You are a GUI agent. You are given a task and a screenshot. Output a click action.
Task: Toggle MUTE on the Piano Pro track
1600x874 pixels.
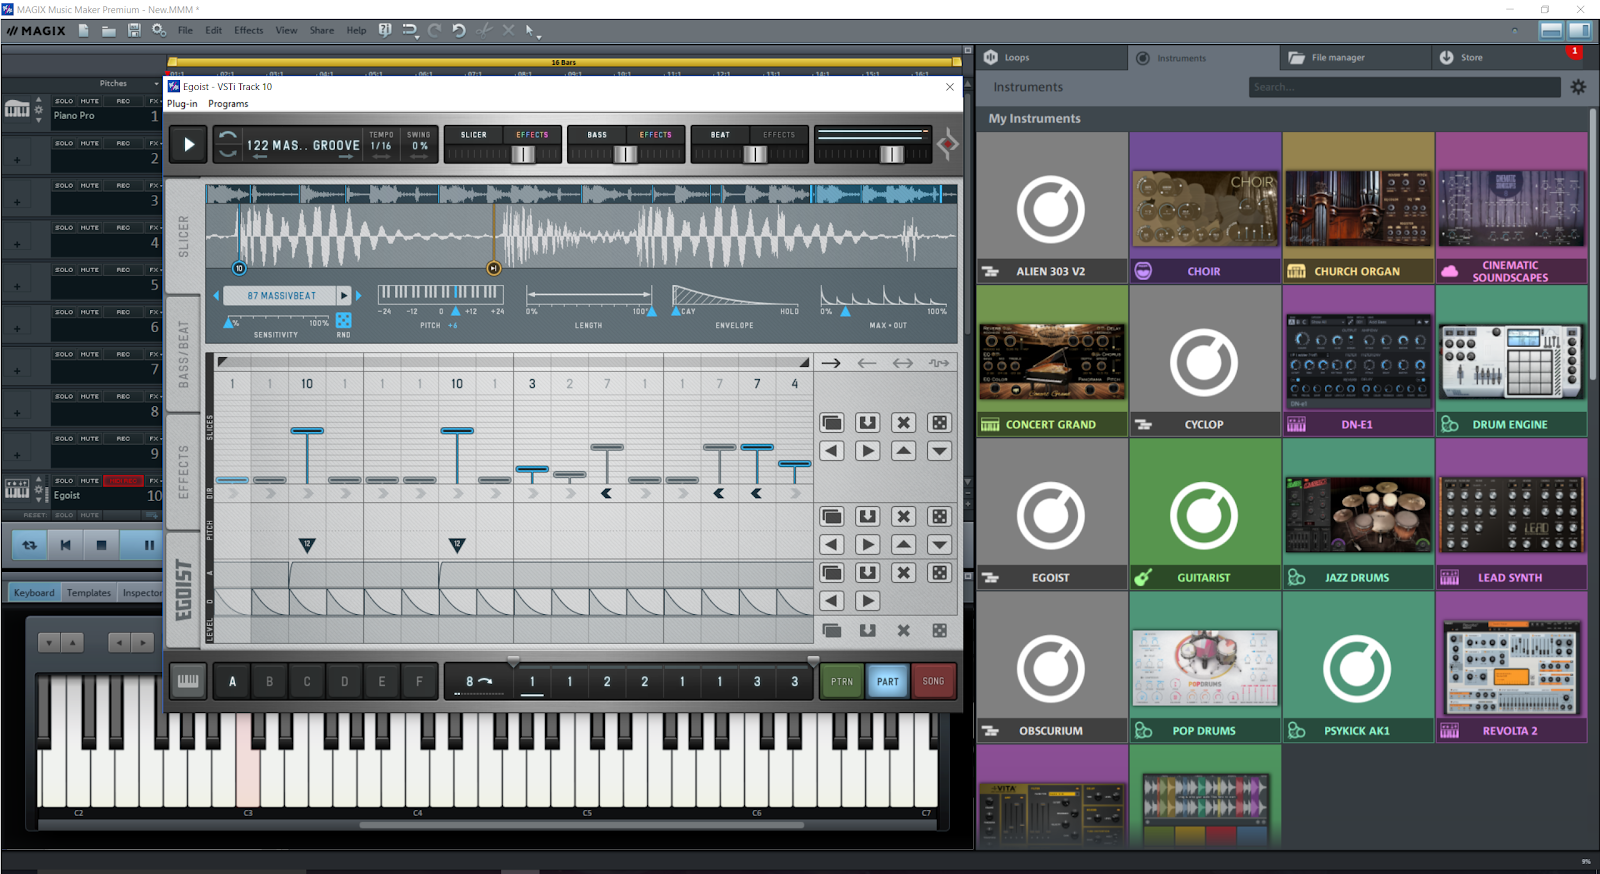pos(90,101)
